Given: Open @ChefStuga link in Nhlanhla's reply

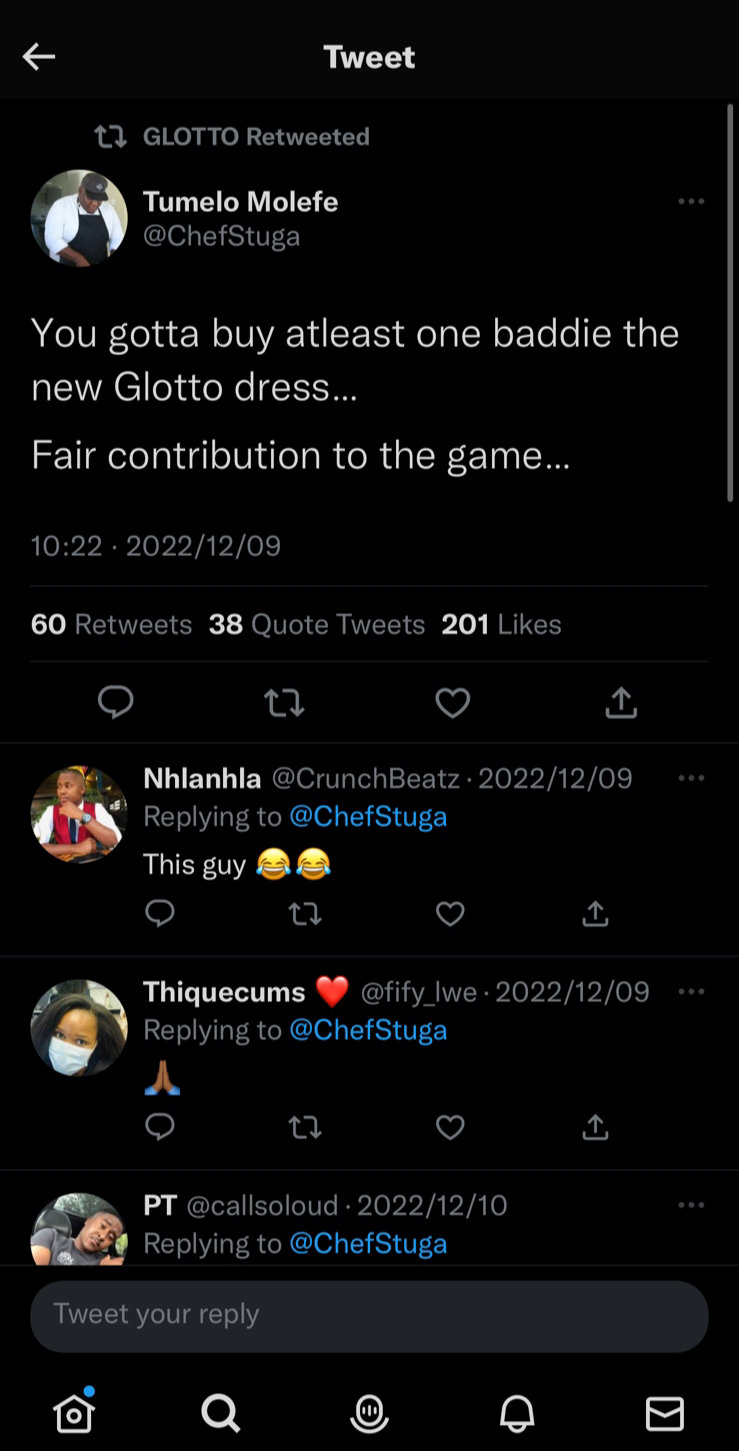Looking at the screenshot, I should point(368,817).
